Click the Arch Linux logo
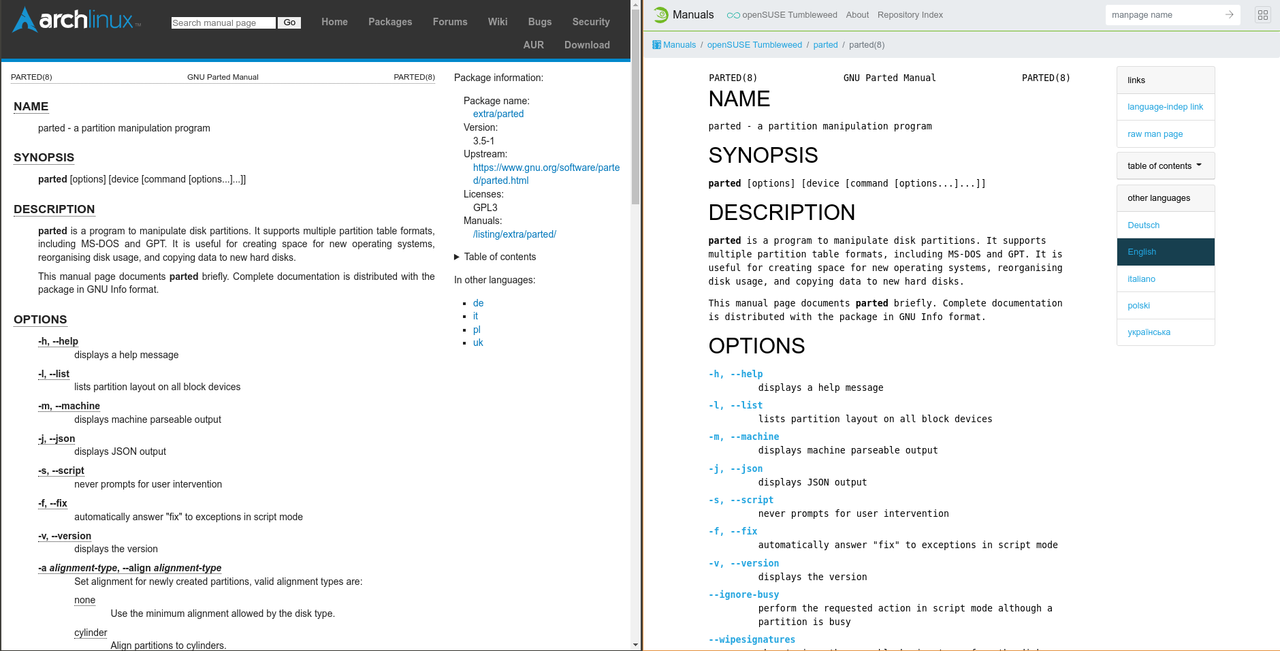This screenshot has width=1280, height=651. (76, 21)
